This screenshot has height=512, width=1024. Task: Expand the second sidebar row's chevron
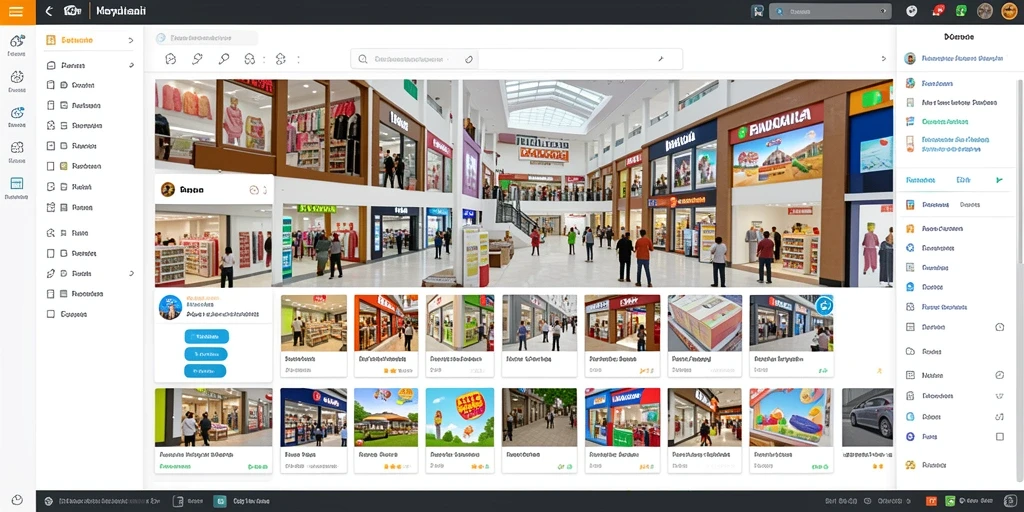click(131, 65)
